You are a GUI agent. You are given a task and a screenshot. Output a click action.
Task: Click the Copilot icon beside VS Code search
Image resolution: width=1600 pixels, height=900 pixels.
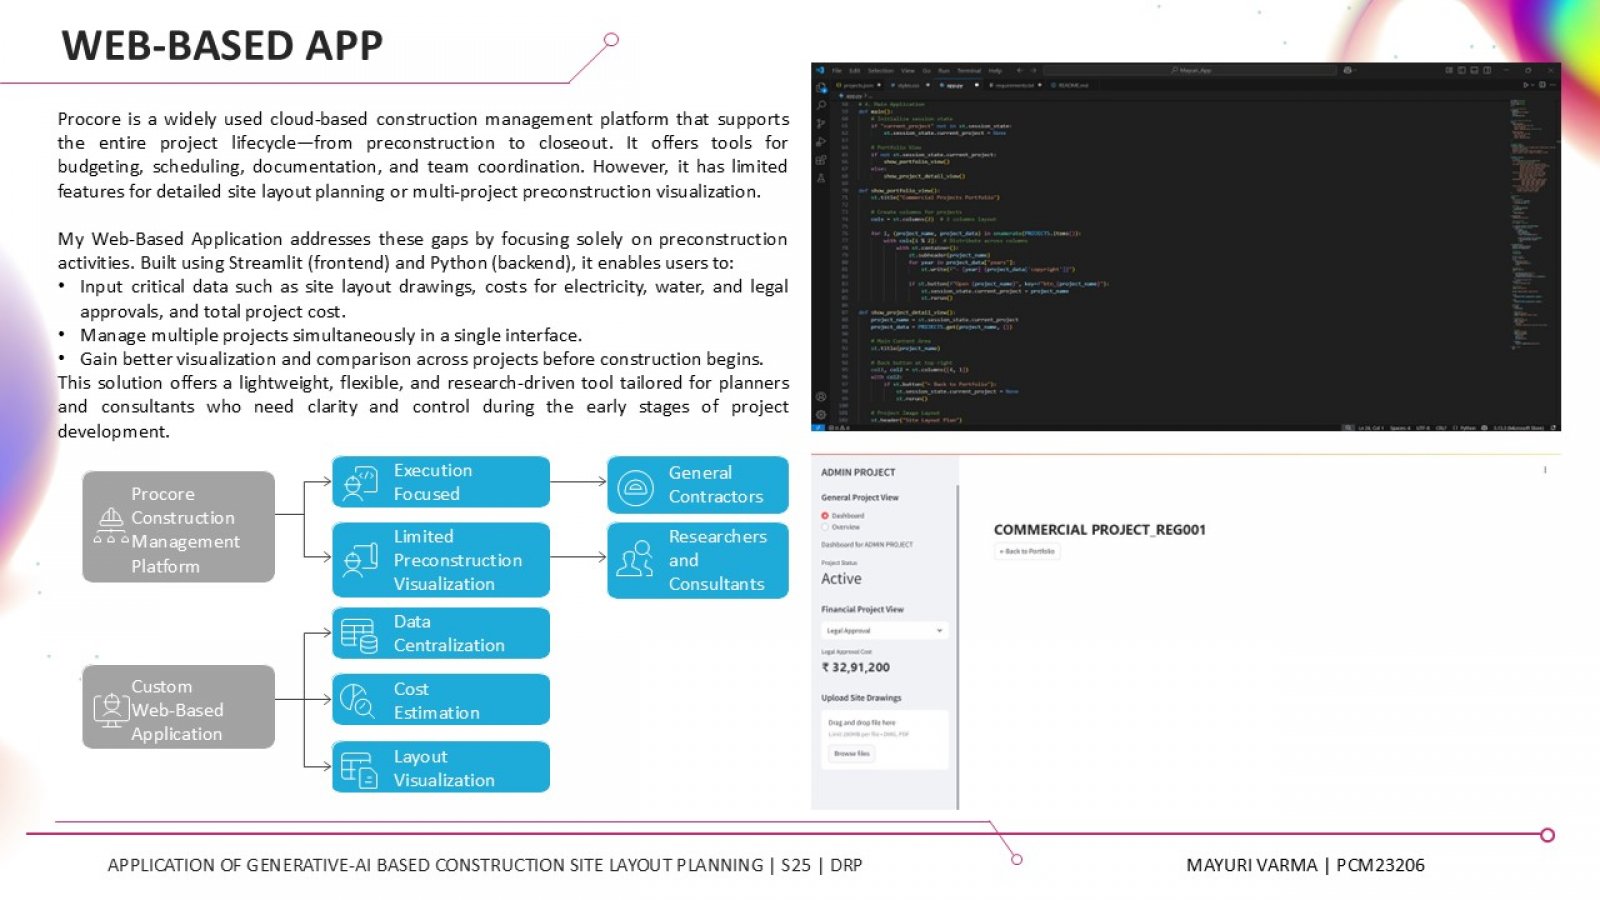point(1348,70)
